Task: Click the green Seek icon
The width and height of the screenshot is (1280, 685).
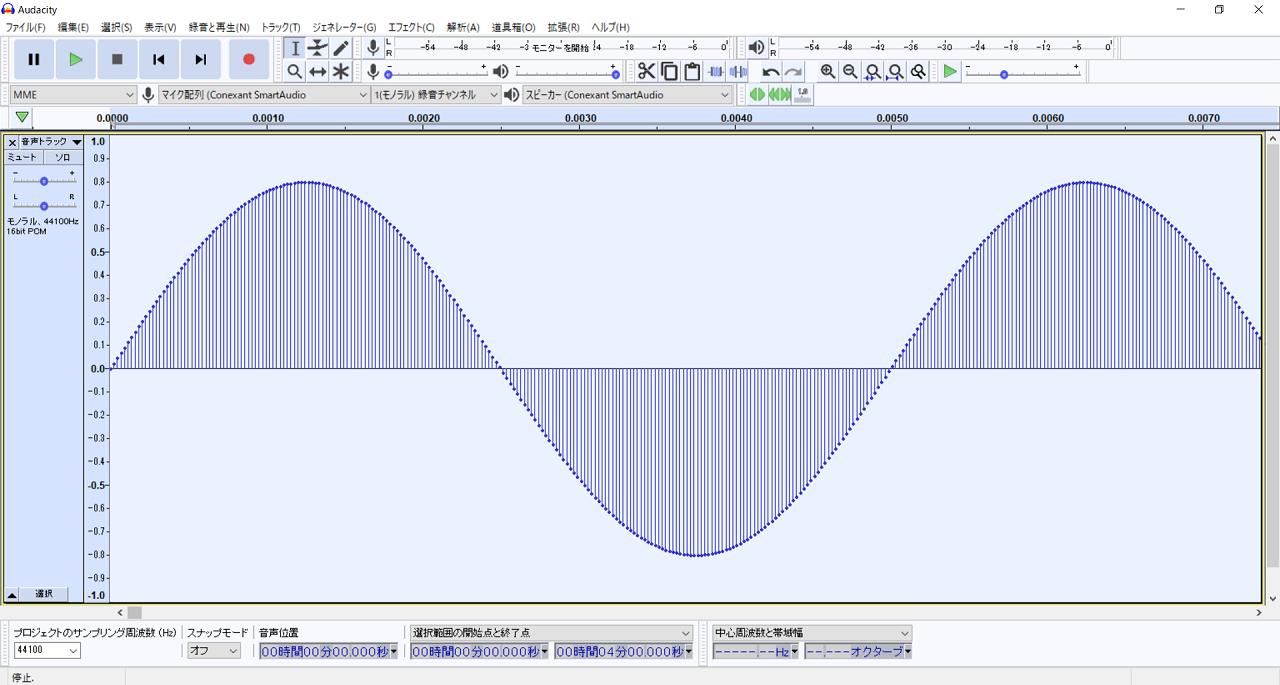Action: point(779,94)
